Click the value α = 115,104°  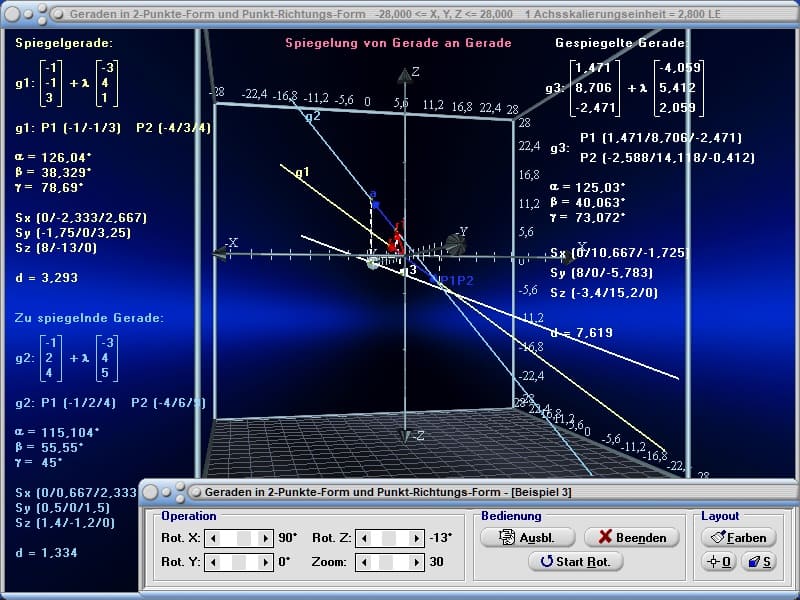coord(57,432)
